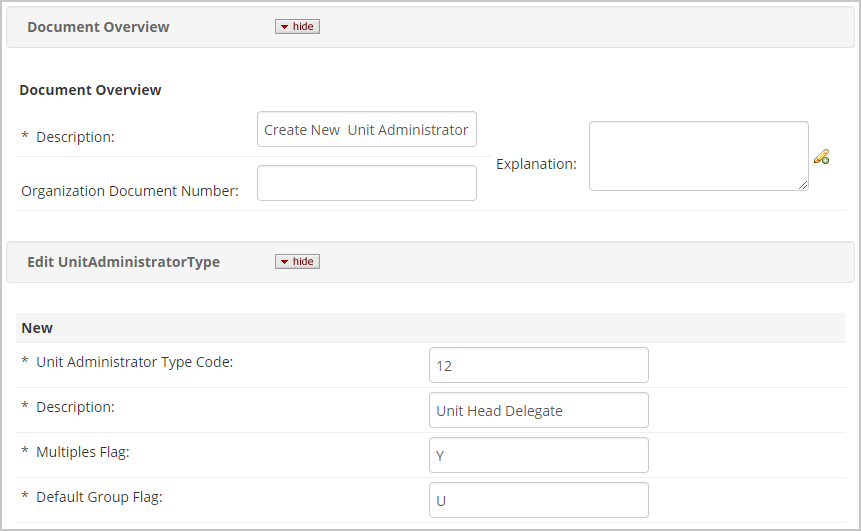This screenshot has width=861, height=531.
Task: Click the Default Group Flag label
Action: click(99, 498)
